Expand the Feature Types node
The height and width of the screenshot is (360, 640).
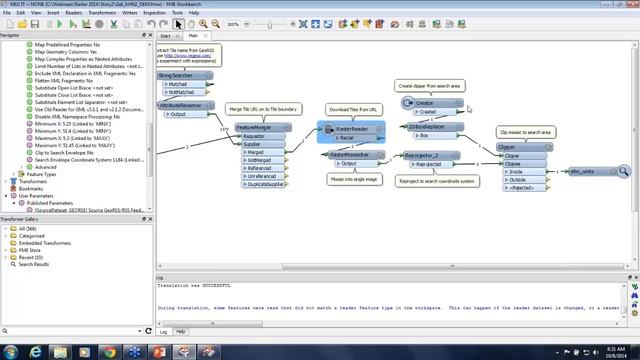[x=14, y=174]
